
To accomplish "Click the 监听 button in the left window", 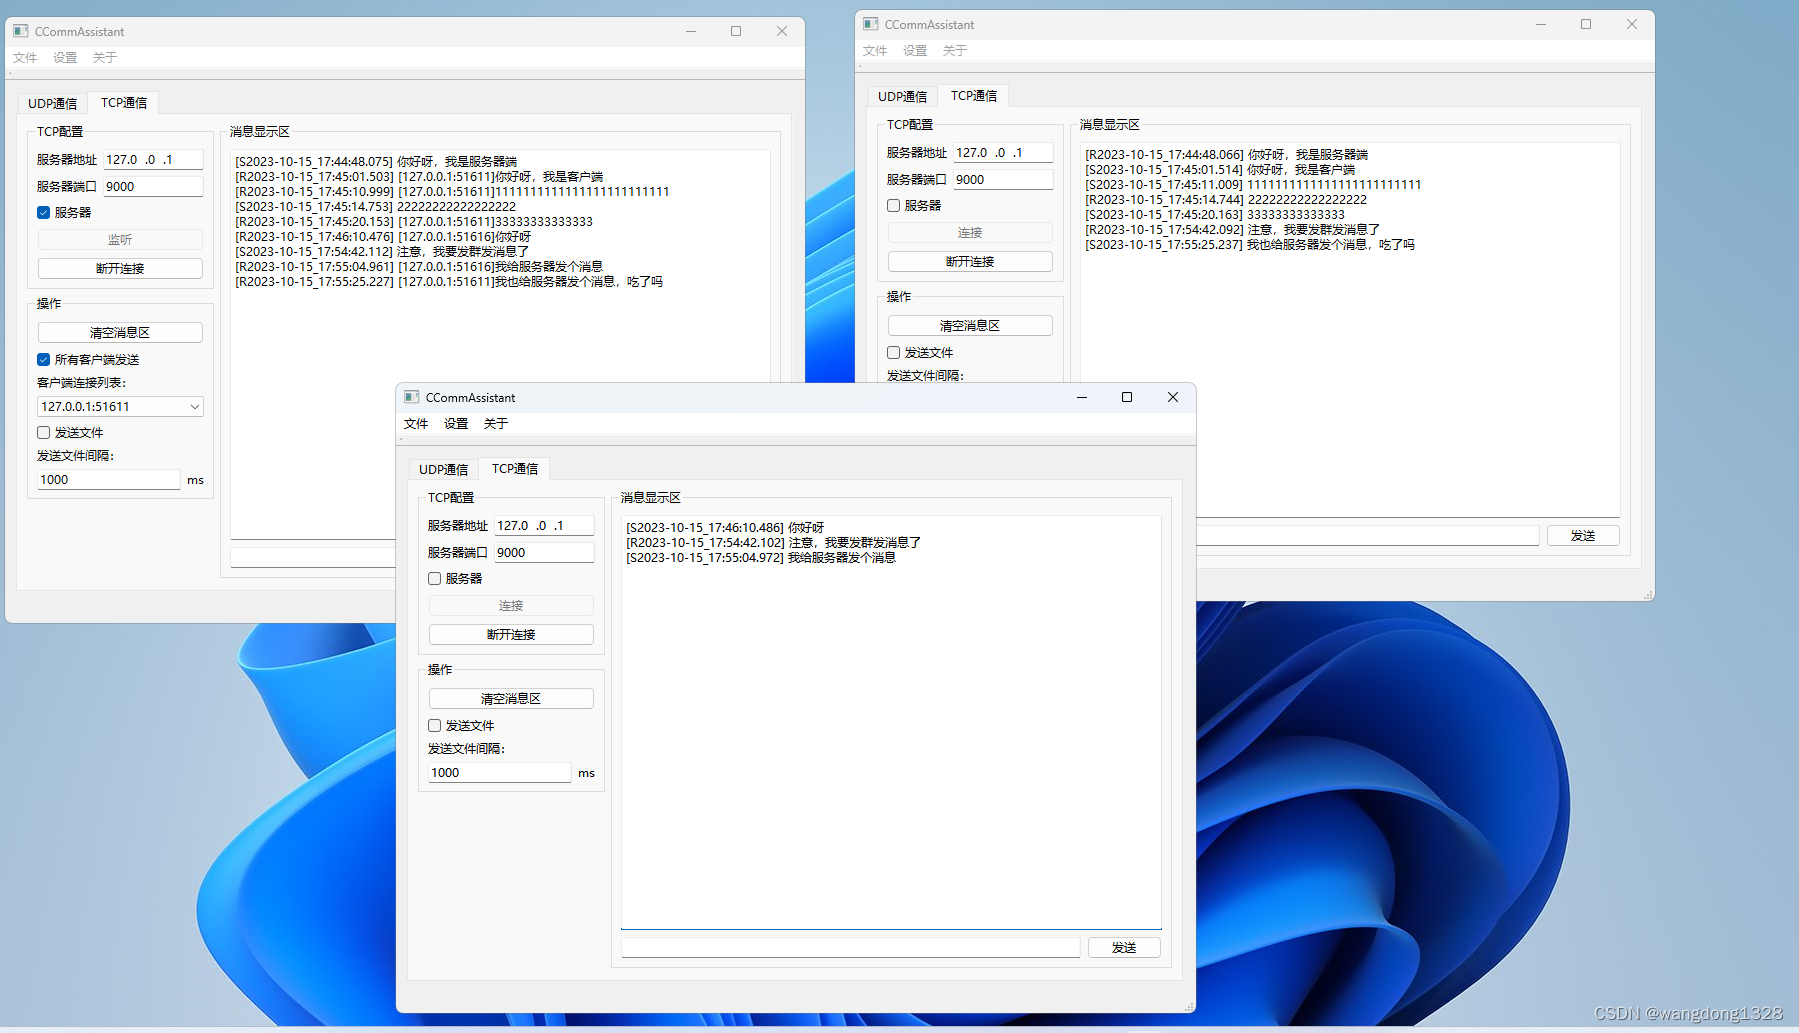I will [x=120, y=239].
